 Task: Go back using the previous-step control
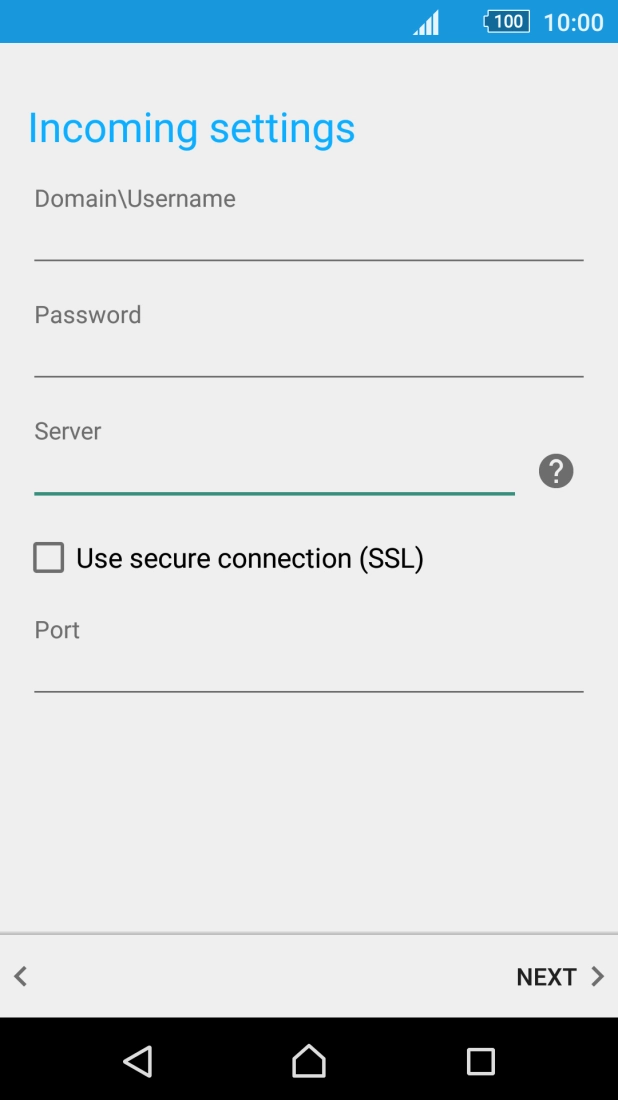pyautogui.click(x=20, y=976)
